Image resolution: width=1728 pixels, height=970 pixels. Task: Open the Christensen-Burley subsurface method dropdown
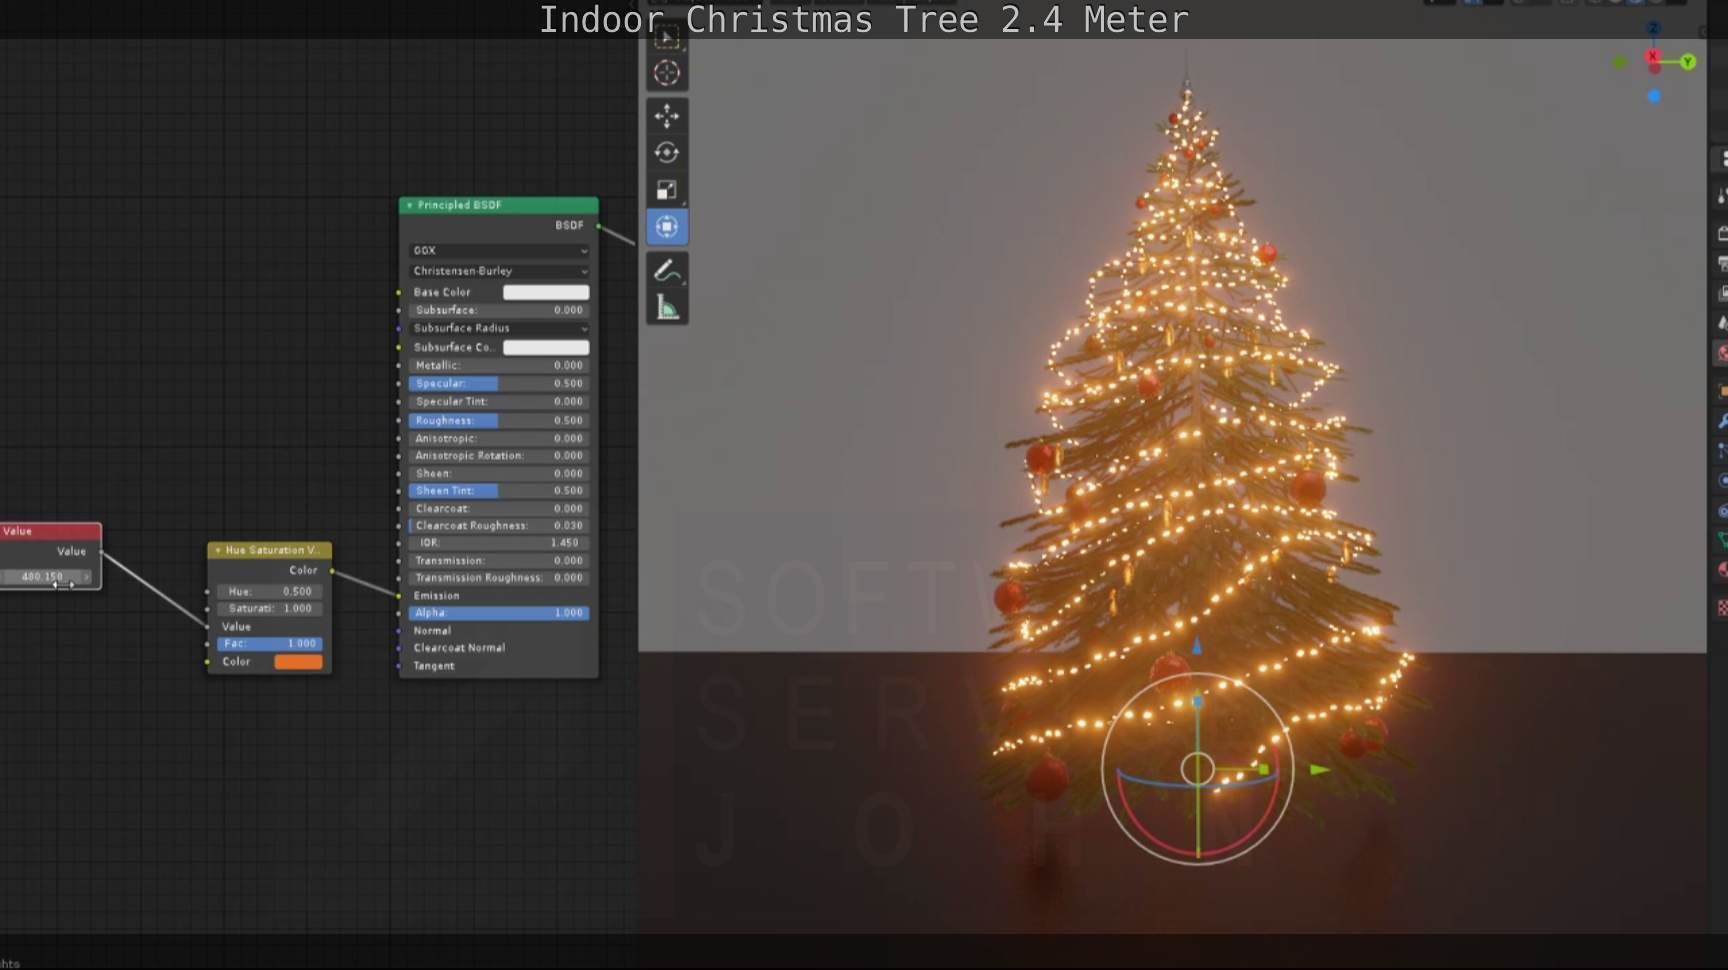[x=499, y=271]
